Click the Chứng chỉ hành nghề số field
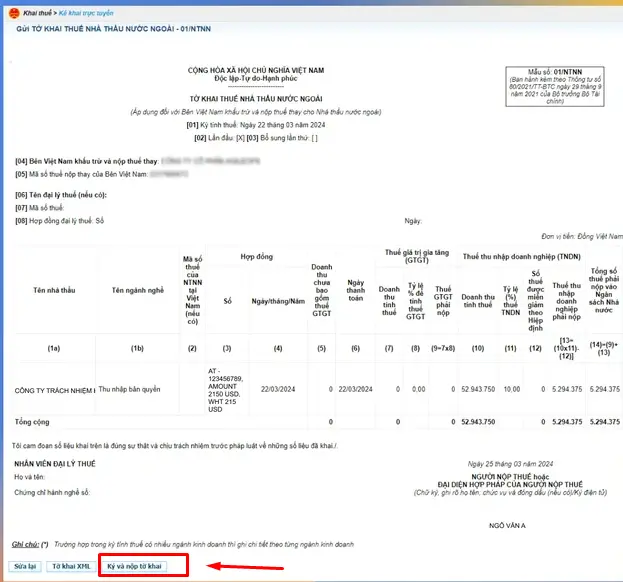The image size is (623, 582). click(x=60, y=492)
